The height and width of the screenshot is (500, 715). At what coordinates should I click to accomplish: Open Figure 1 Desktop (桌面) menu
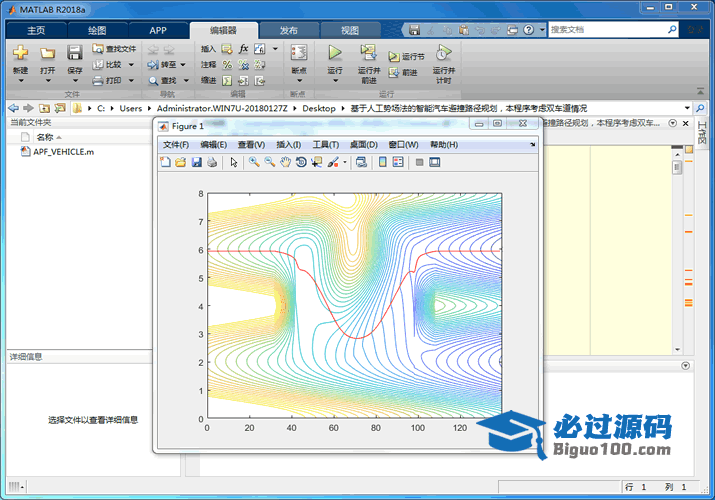click(363, 144)
